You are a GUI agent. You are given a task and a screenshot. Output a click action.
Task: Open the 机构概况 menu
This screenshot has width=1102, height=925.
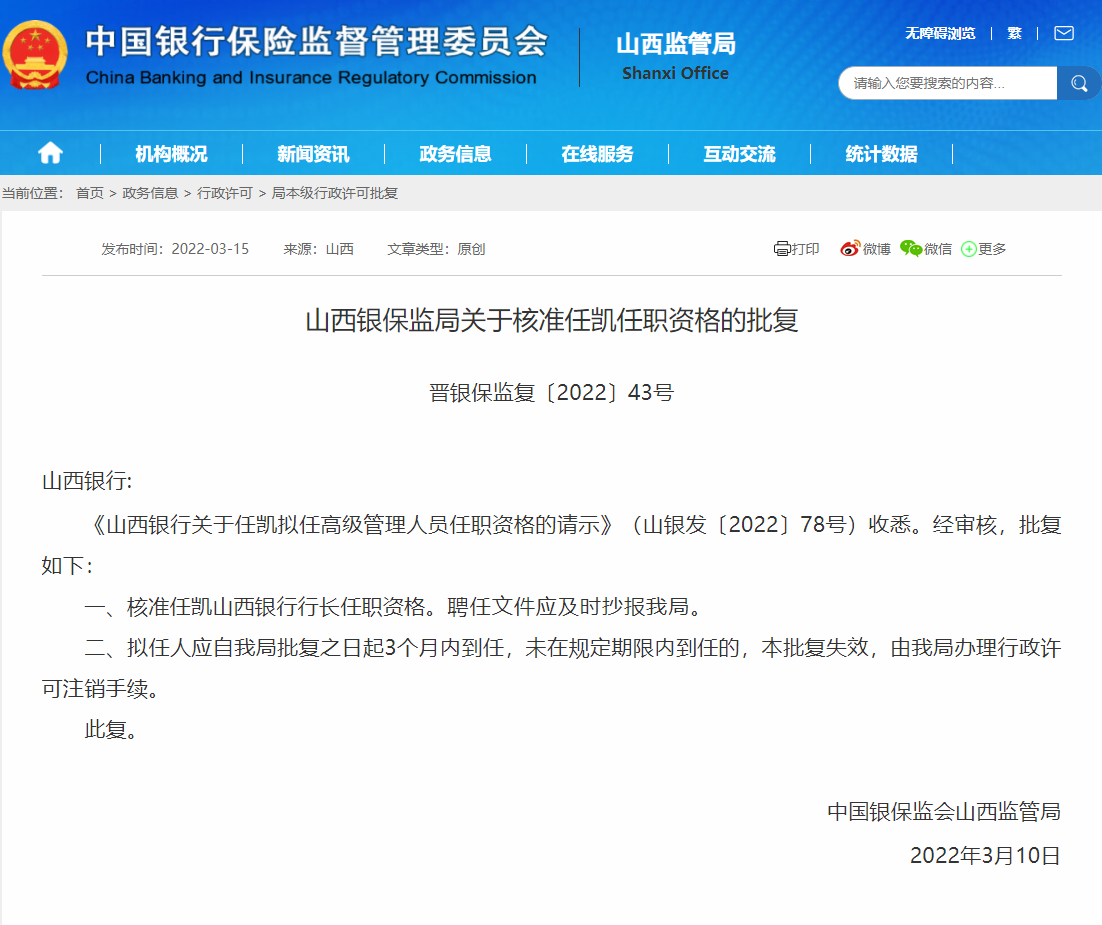click(171, 154)
